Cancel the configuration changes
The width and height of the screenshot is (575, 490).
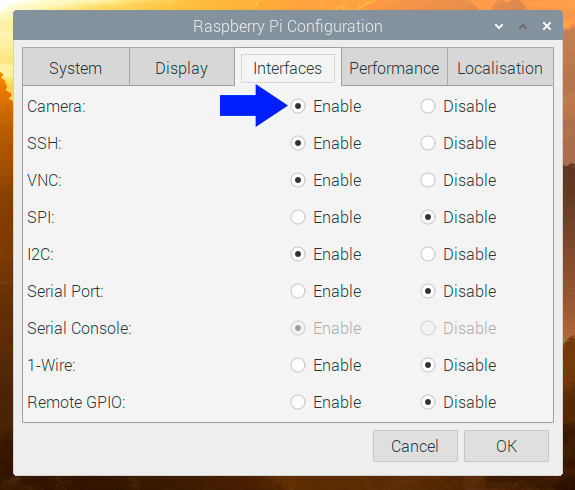415,446
